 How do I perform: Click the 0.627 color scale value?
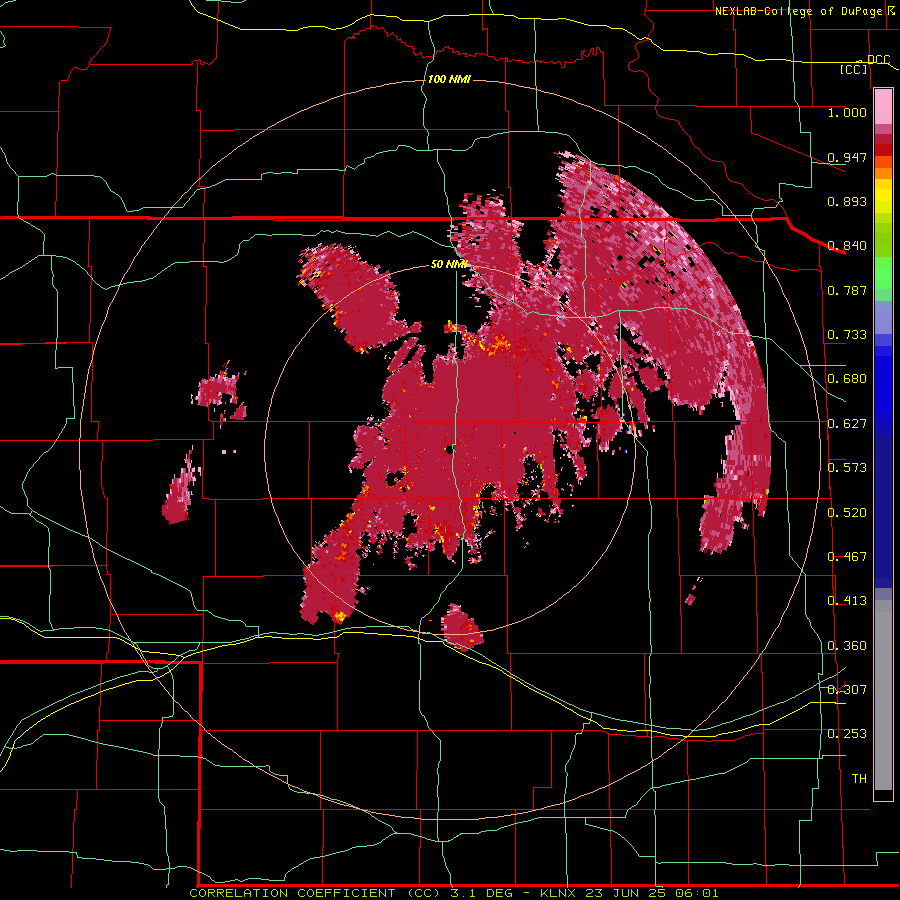(x=847, y=424)
